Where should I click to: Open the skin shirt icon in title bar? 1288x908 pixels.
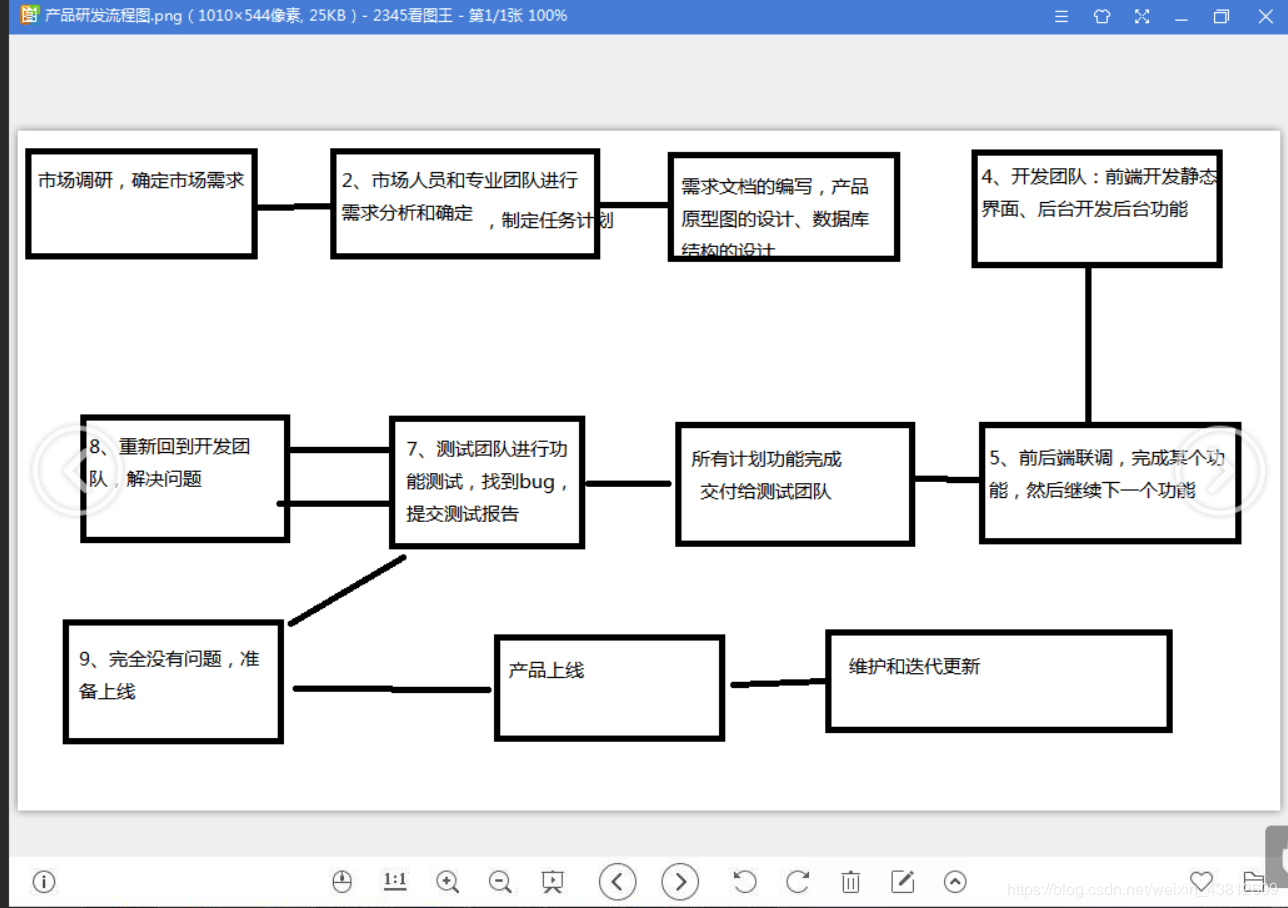coord(1102,16)
